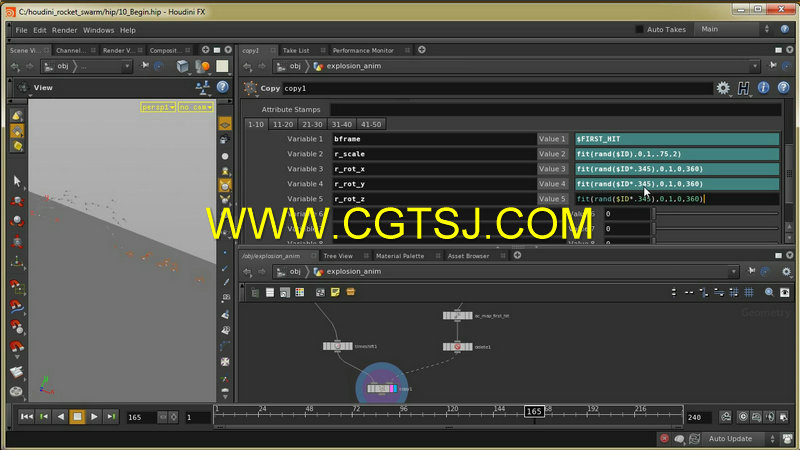Toggle the magenta flag on copy1 node
The width and height of the screenshot is (800, 450).
pos(390,389)
